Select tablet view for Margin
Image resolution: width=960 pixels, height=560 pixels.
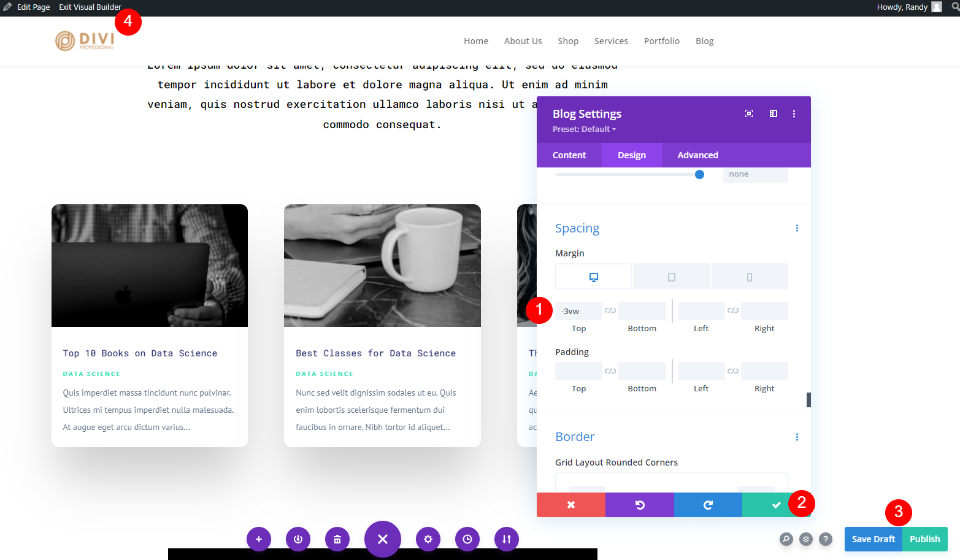click(672, 277)
